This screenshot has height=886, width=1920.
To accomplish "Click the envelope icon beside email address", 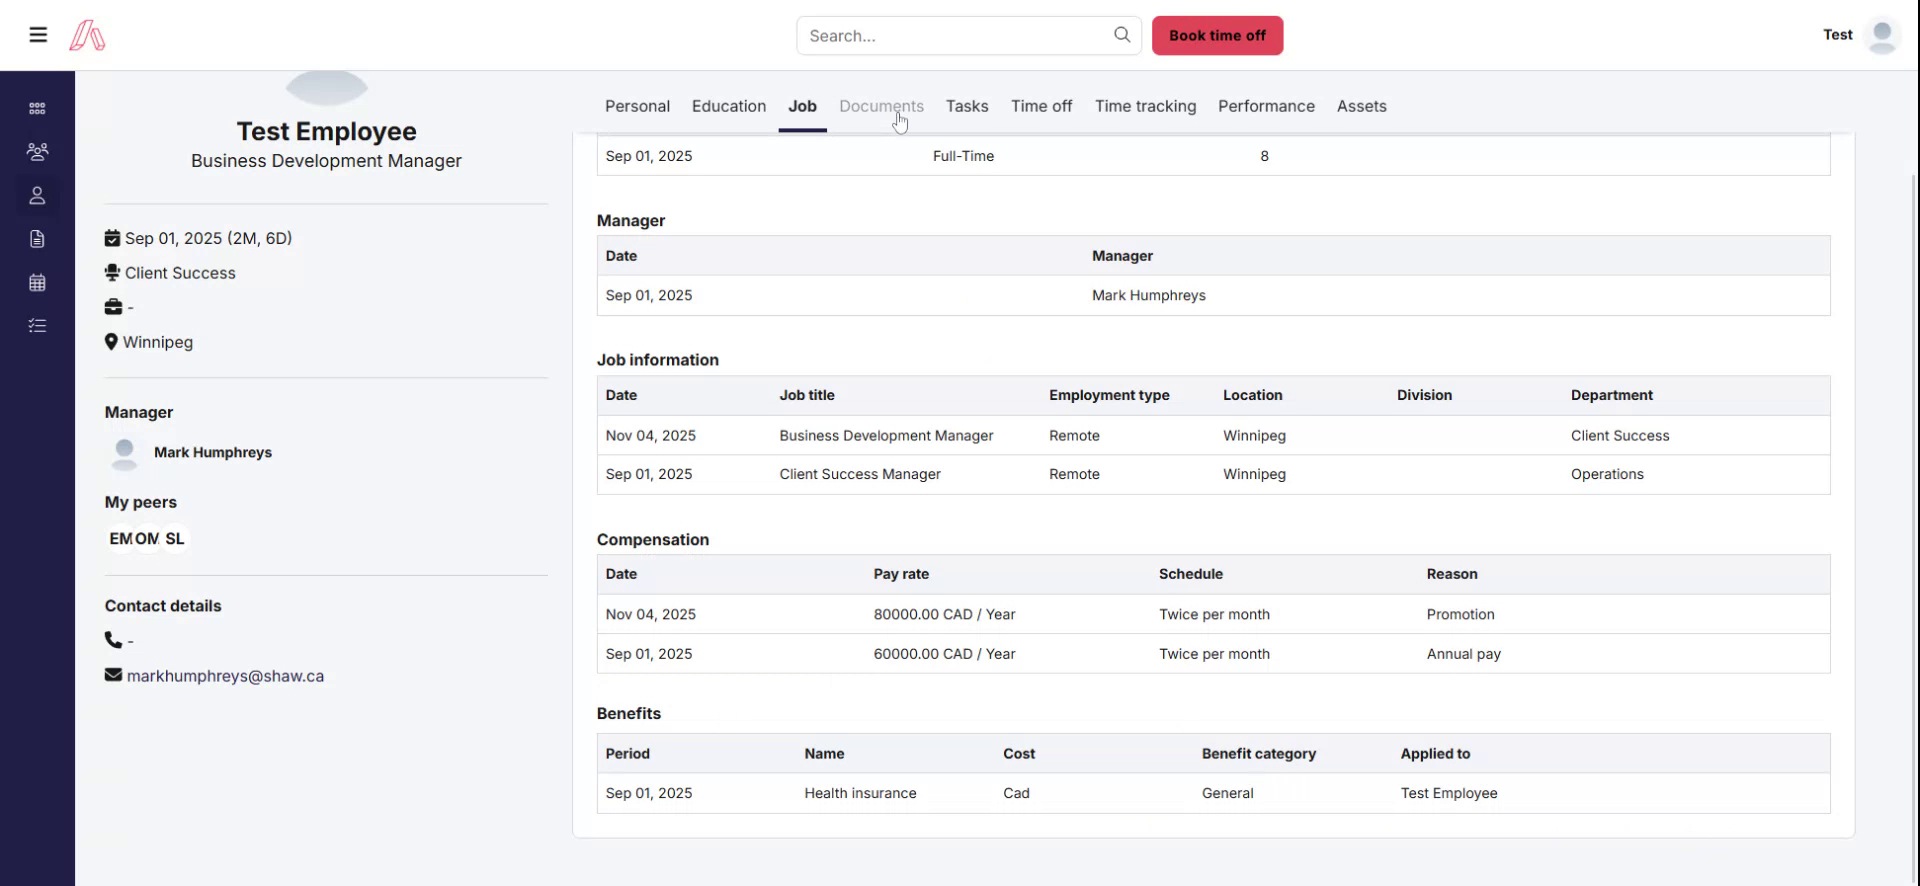I will pos(113,675).
